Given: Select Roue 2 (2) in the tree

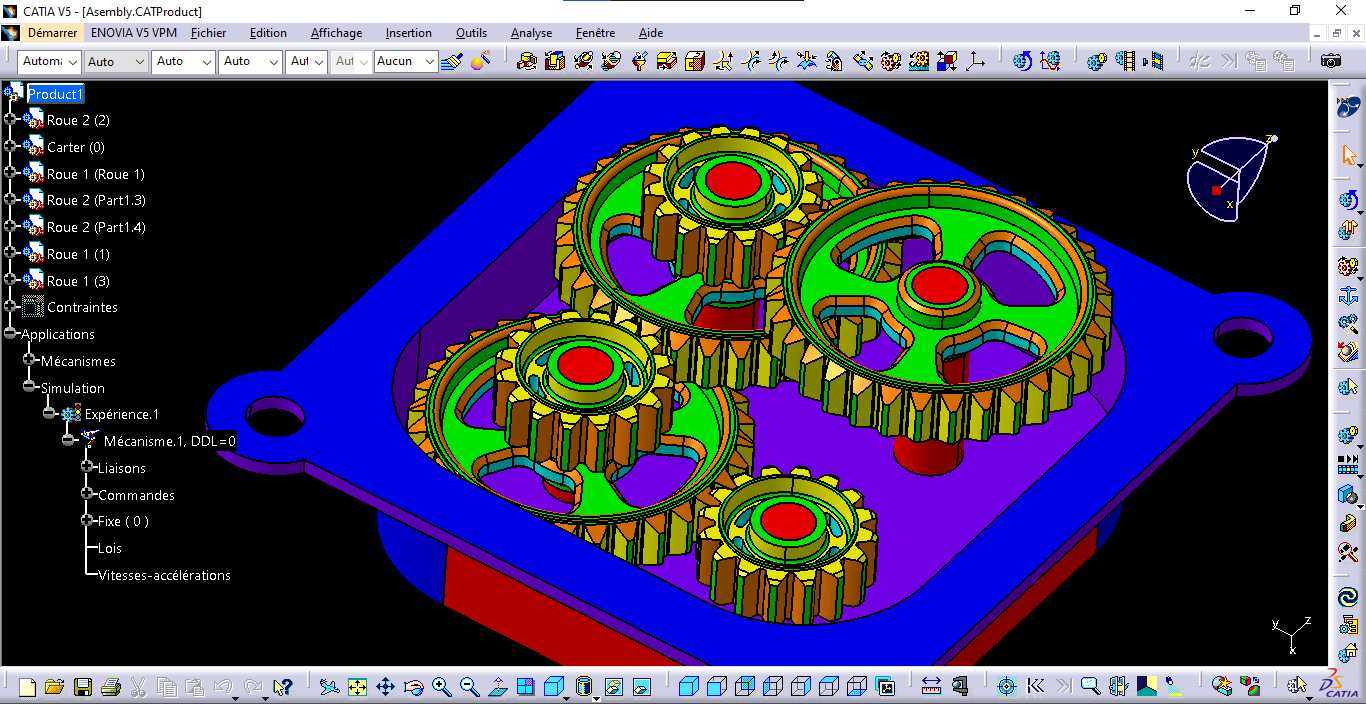Looking at the screenshot, I should coord(78,120).
